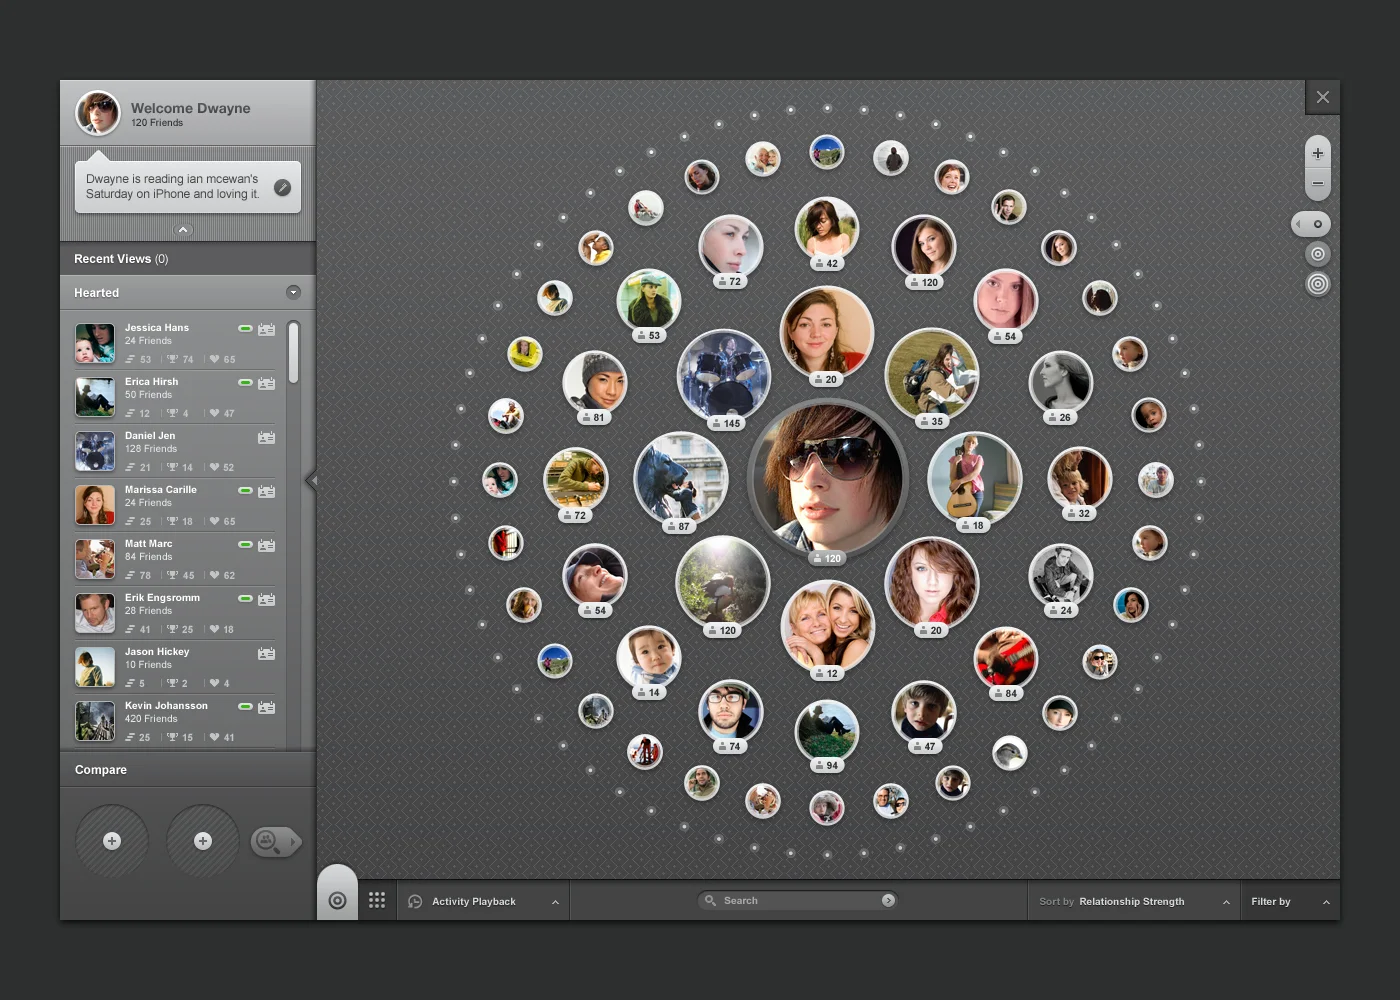Open Dwayne's profile picture in header
The width and height of the screenshot is (1400, 1000).
coord(98,113)
